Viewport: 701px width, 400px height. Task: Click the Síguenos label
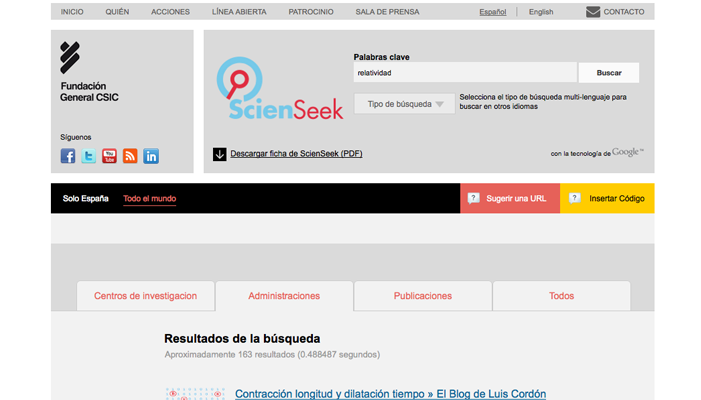[x=76, y=137]
